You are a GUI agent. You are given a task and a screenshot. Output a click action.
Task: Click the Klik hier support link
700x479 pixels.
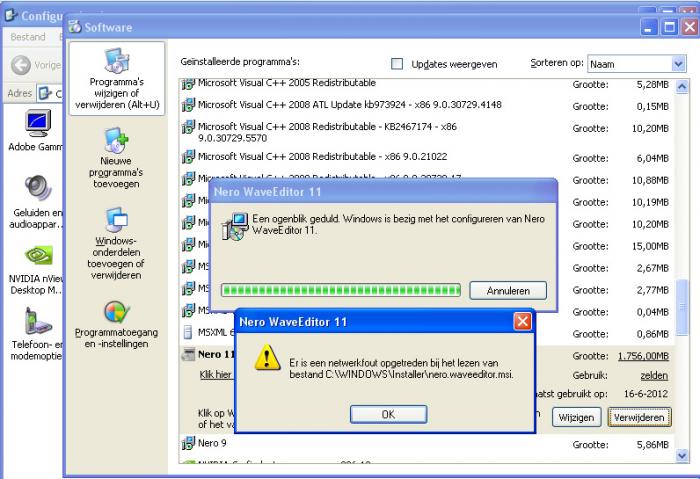215,375
